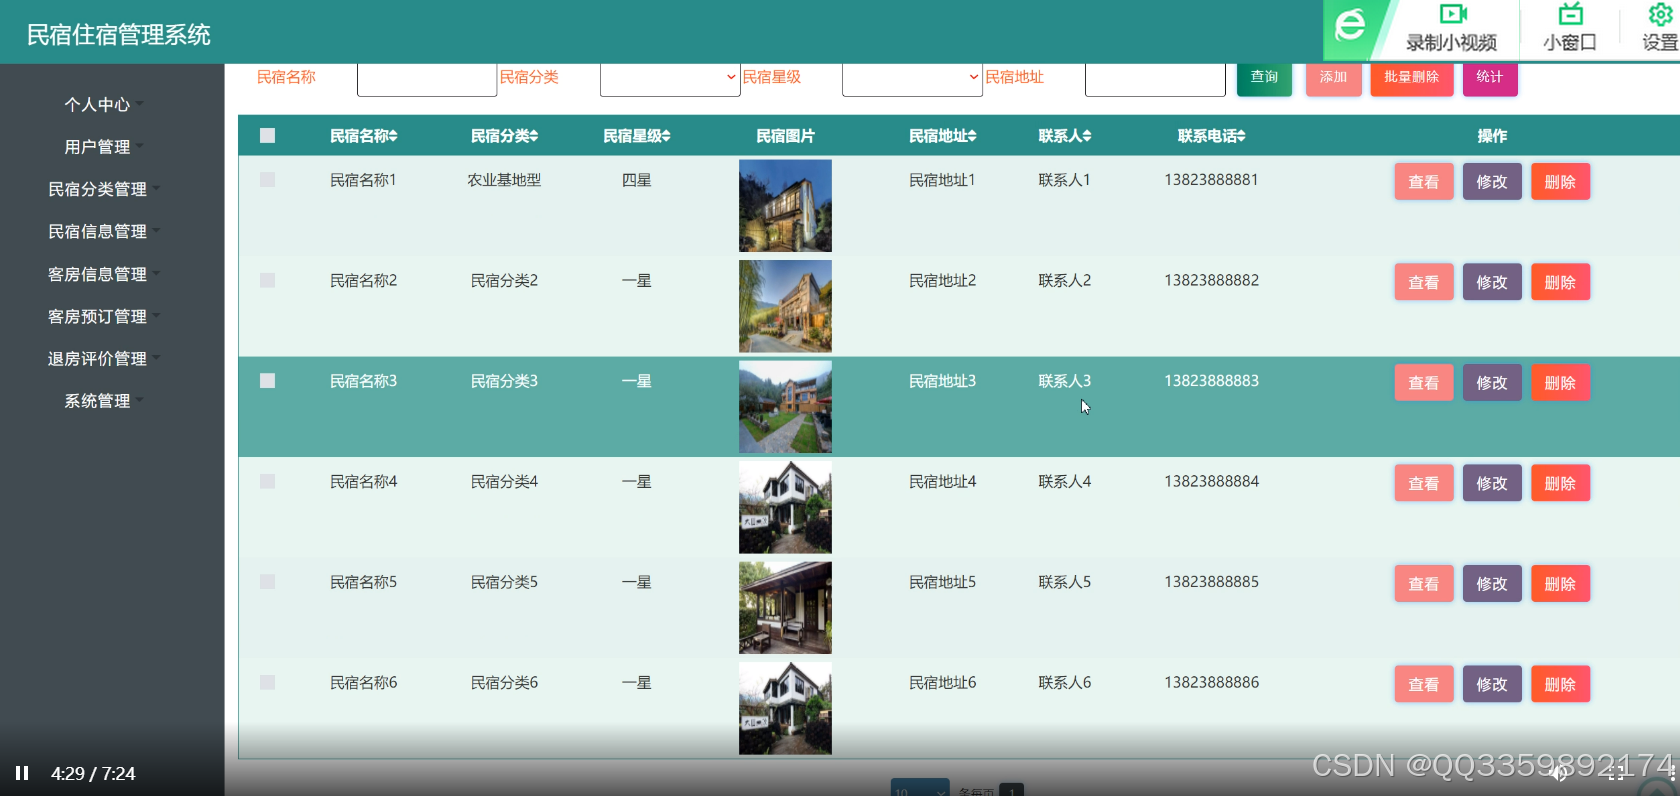Open the 民宿名称4 photo thumbnail
1680x796 pixels.
click(x=785, y=507)
